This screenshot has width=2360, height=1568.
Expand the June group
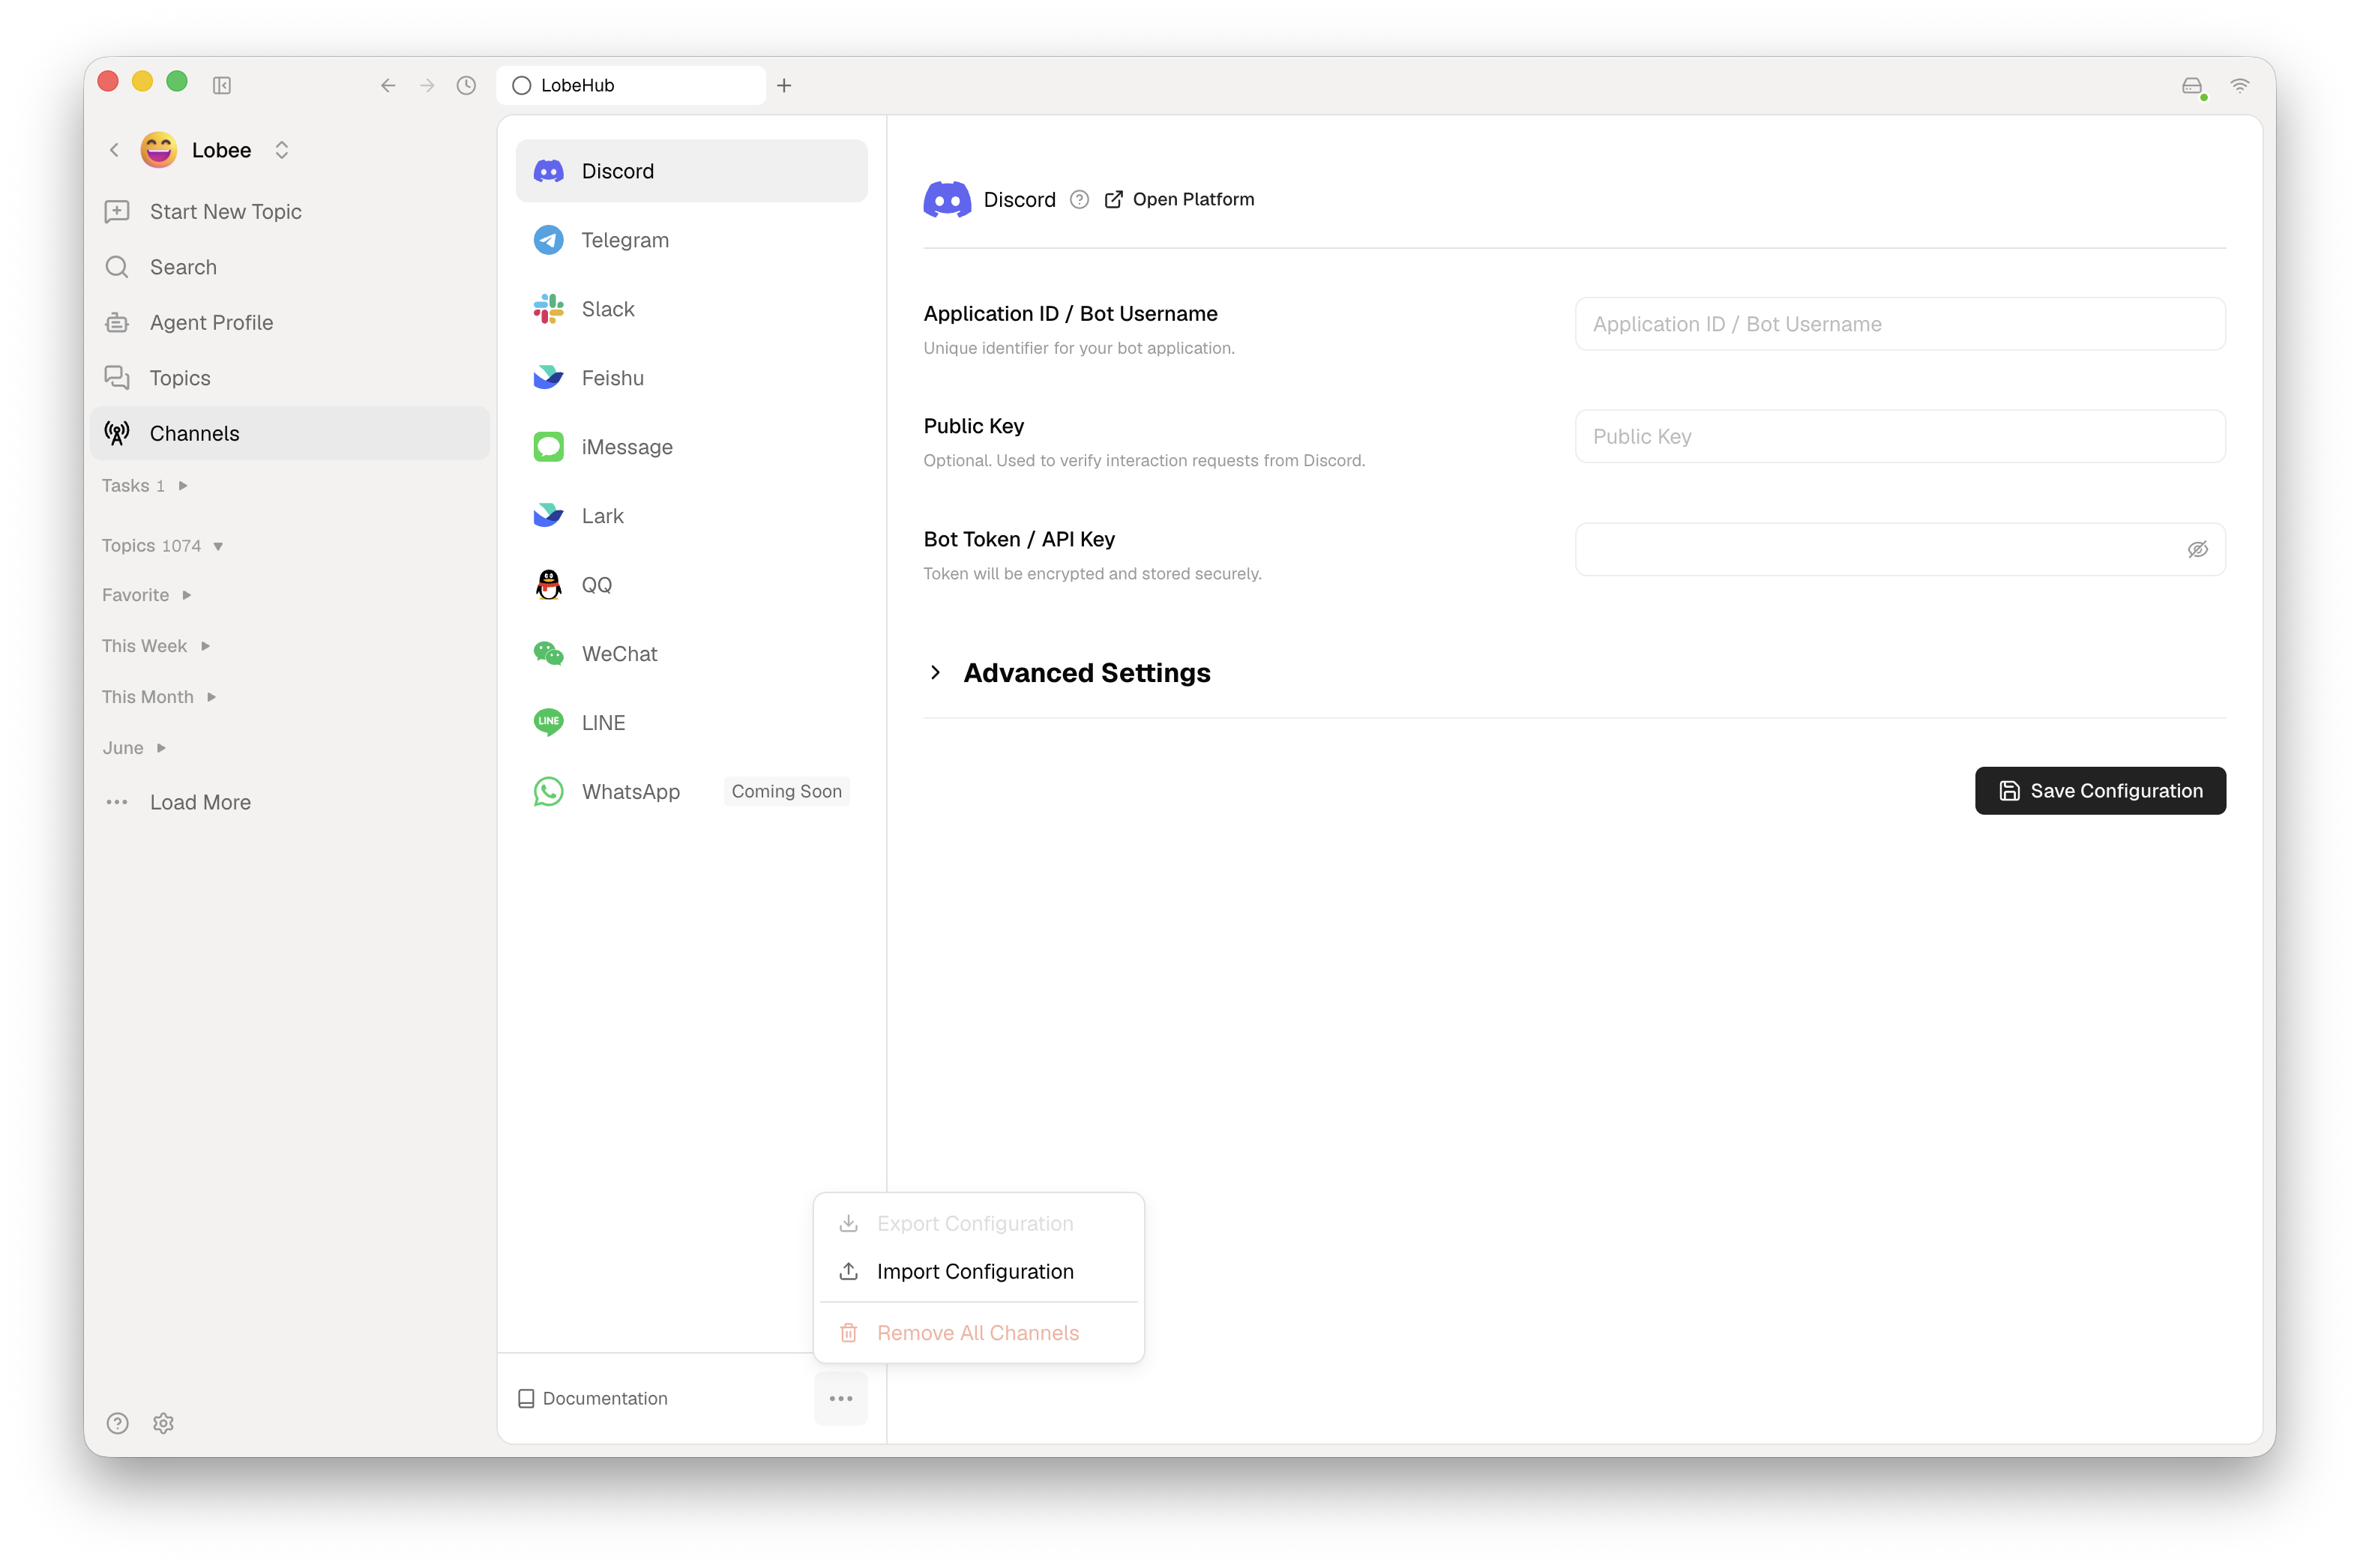(134, 748)
